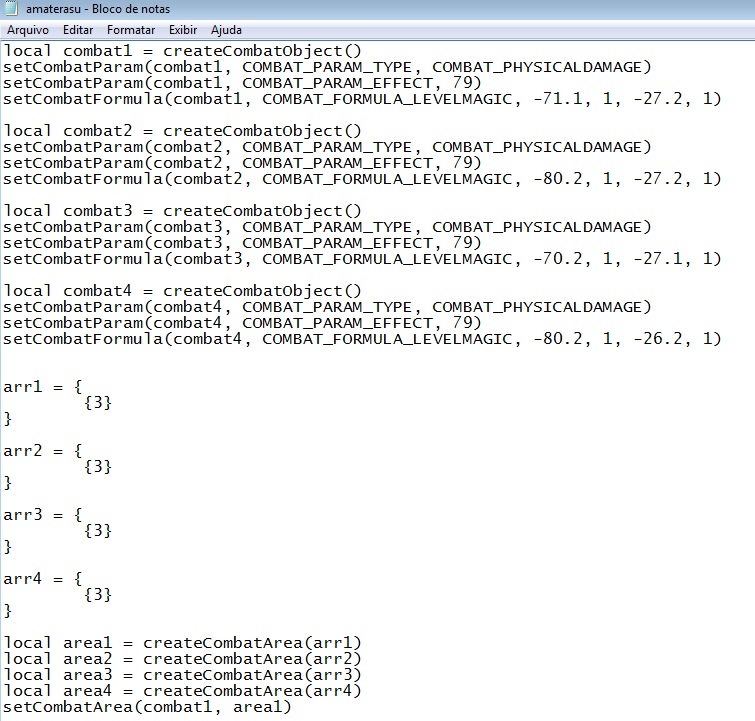This screenshot has height=721, width=755.
Task: Open the Arquivo menu
Action: point(27,30)
